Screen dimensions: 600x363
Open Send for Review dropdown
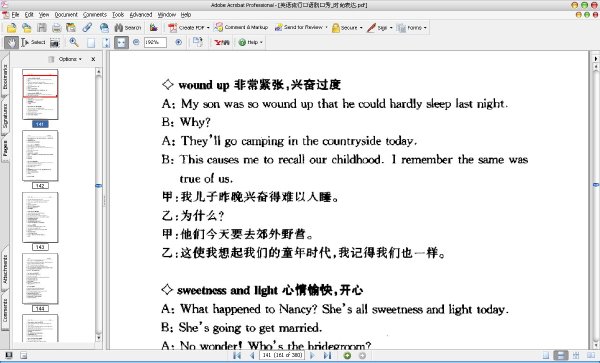[301, 28]
